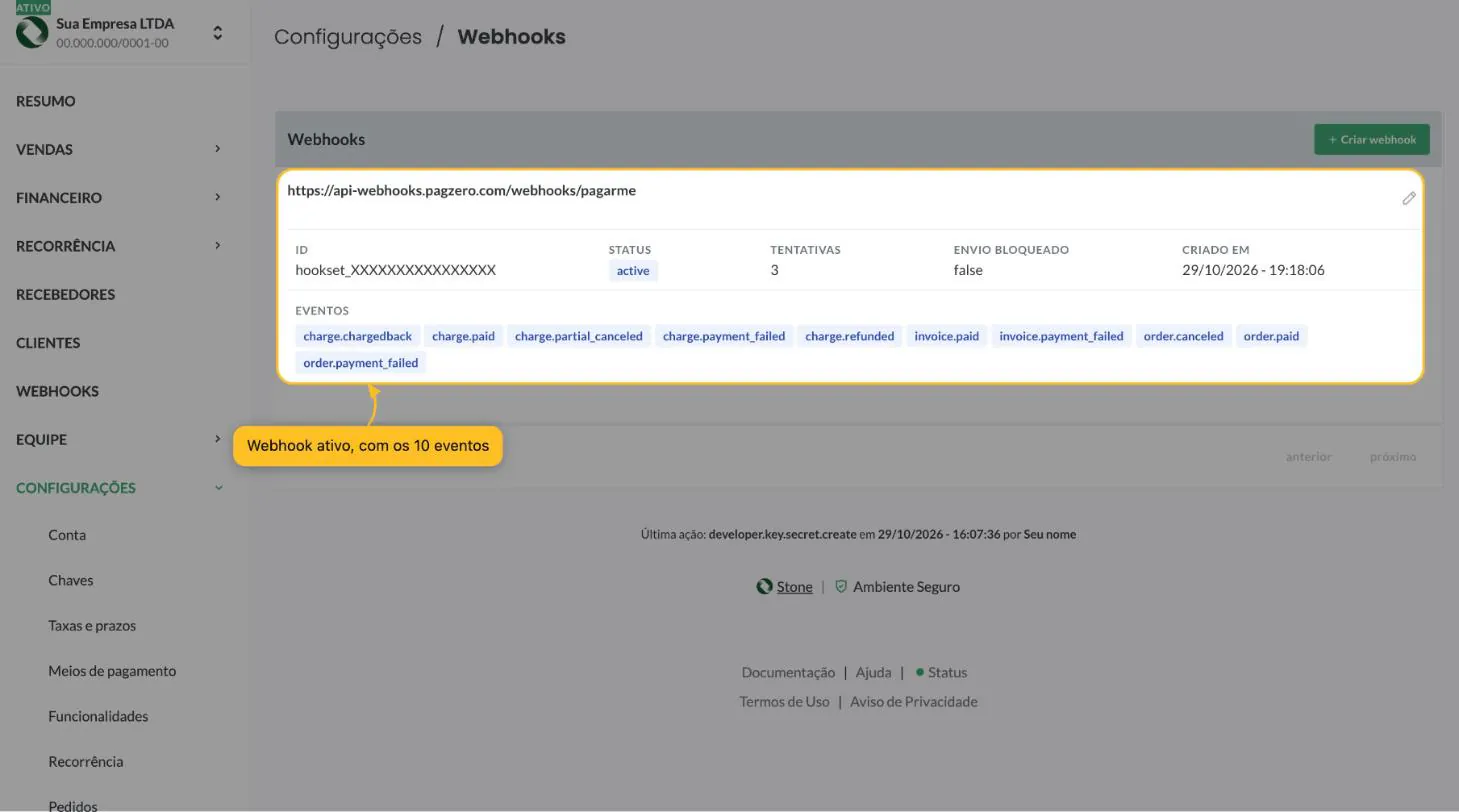Select Taxas e prazos submenu item
The height and width of the screenshot is (812, 1459).
coord(92,626)
